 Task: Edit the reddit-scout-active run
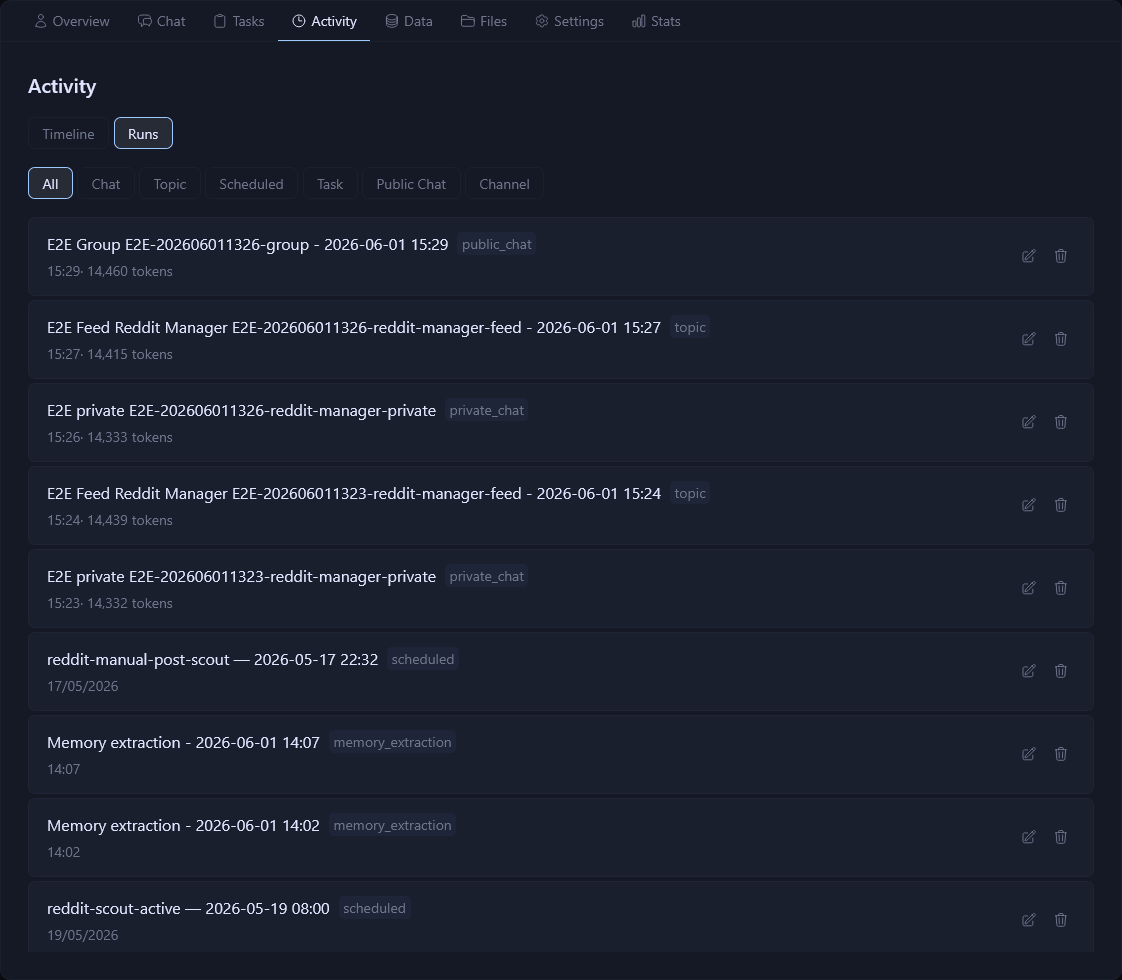[1028, 920]
